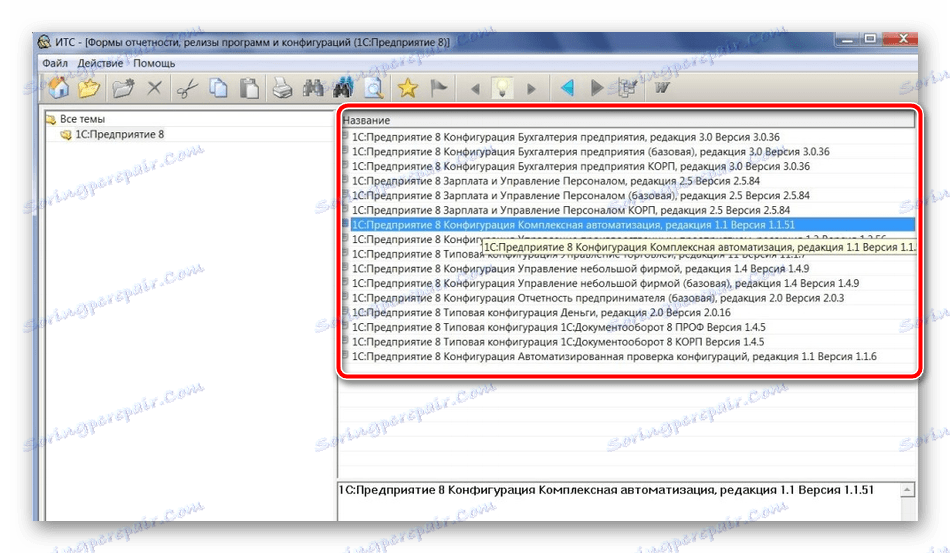Click the blue back arrow

click(567, 88)
